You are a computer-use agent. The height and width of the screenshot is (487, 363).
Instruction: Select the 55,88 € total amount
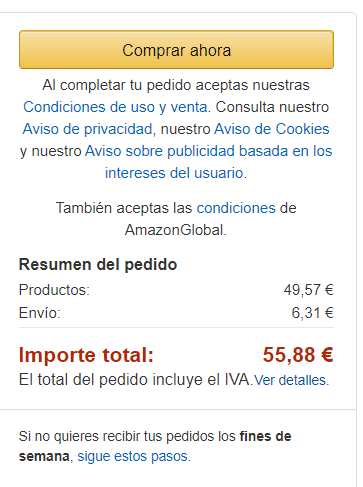click(x=298, y=355)
